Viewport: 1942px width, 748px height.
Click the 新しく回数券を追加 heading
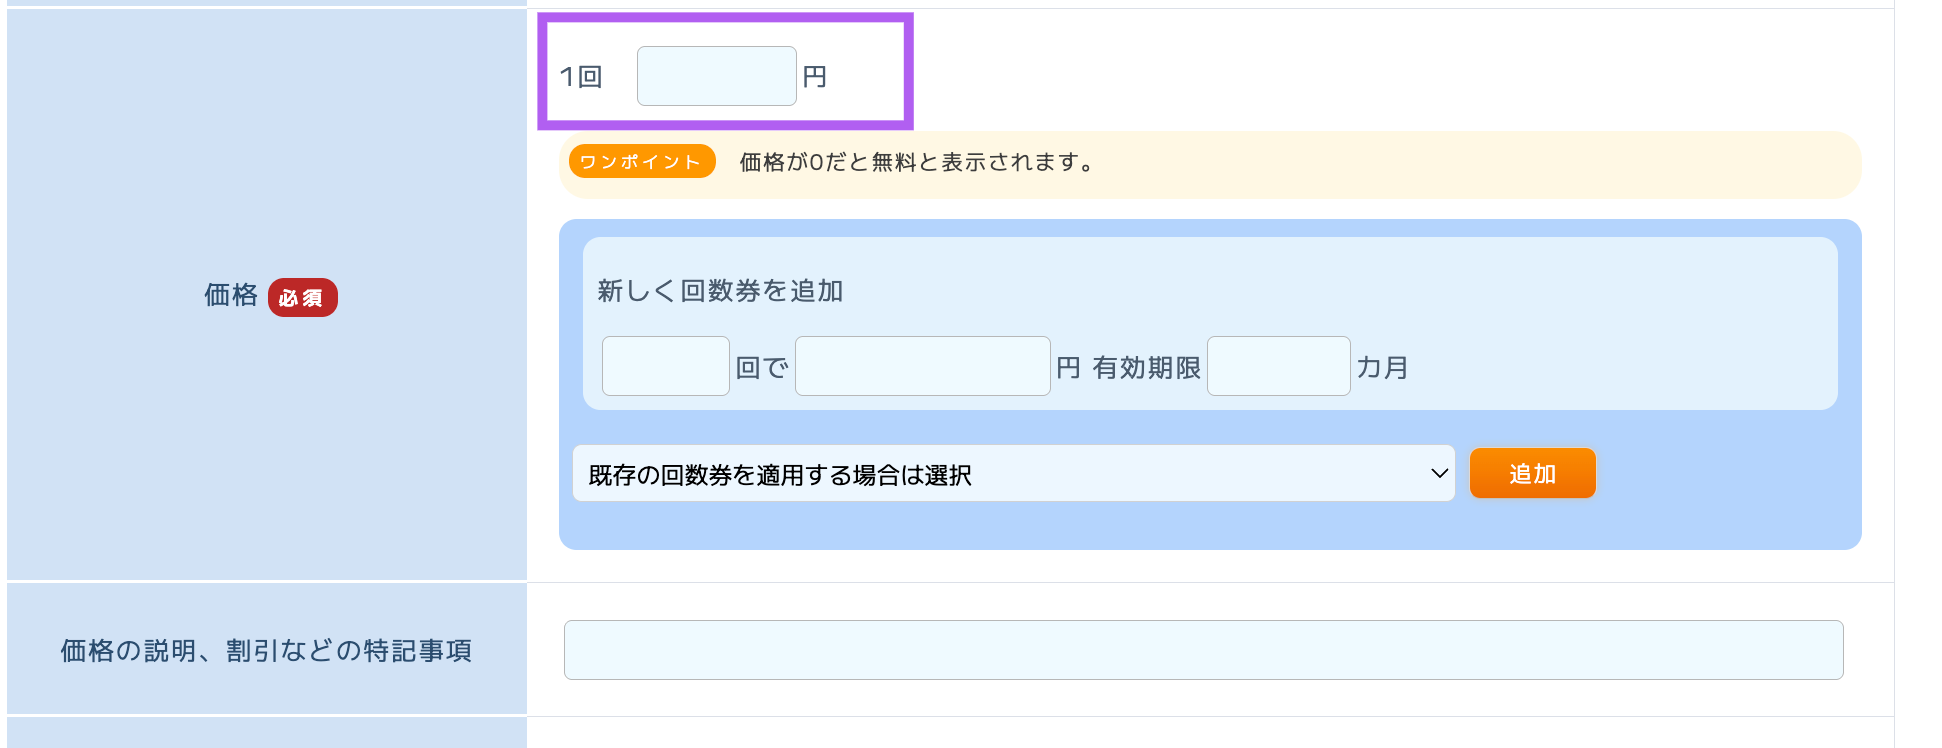(720, 291)
